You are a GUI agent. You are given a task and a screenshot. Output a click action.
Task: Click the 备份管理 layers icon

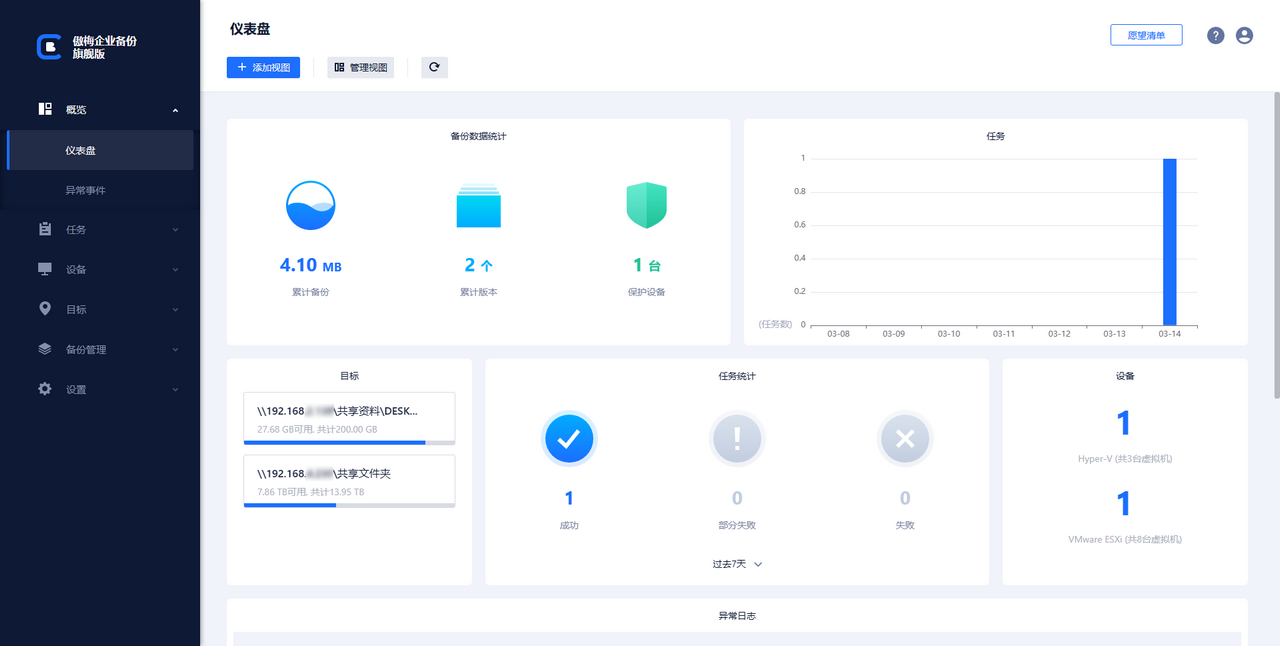point(45,349)
